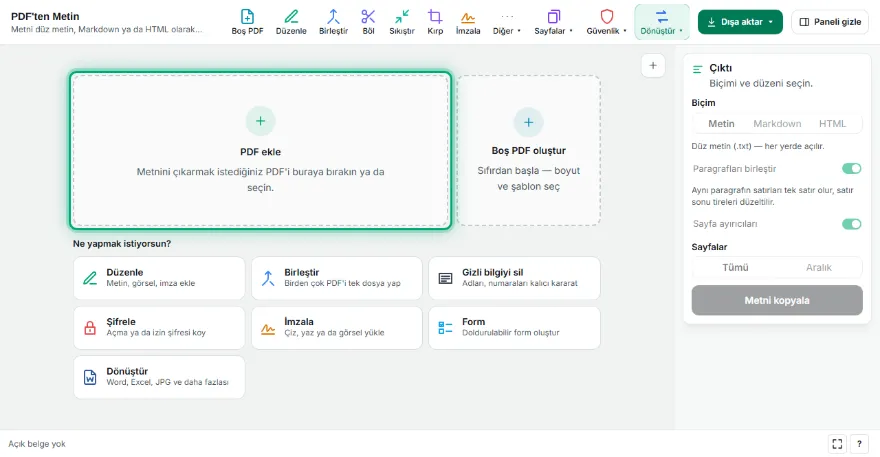880x457 pixels.
Task: Toggle the Sayfa ayırıcıları switch
Action: (851, 224)
